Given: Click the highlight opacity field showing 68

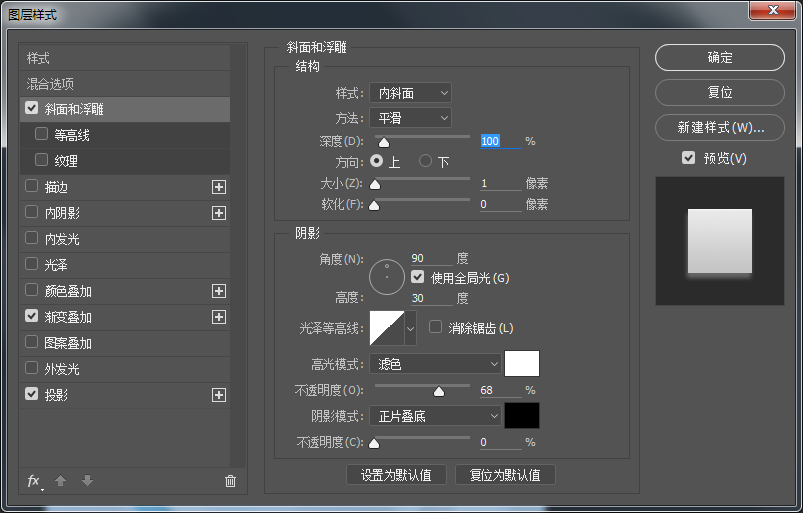Looking at the screenshot, I should point(500,390).
